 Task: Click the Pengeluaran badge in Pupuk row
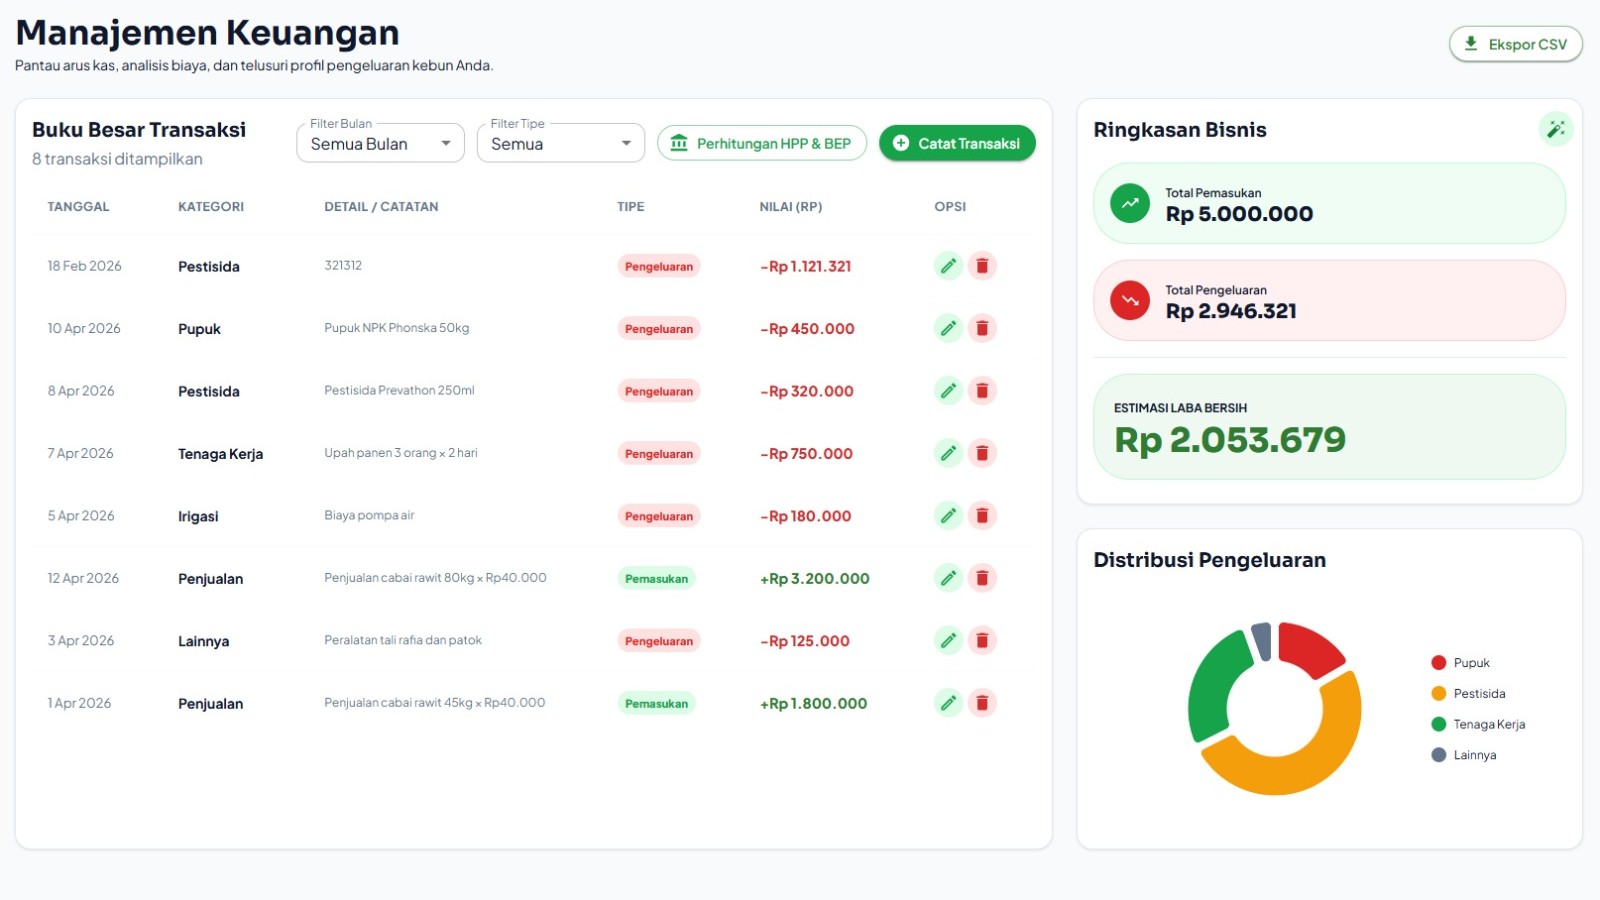click(x=659, y=329)
